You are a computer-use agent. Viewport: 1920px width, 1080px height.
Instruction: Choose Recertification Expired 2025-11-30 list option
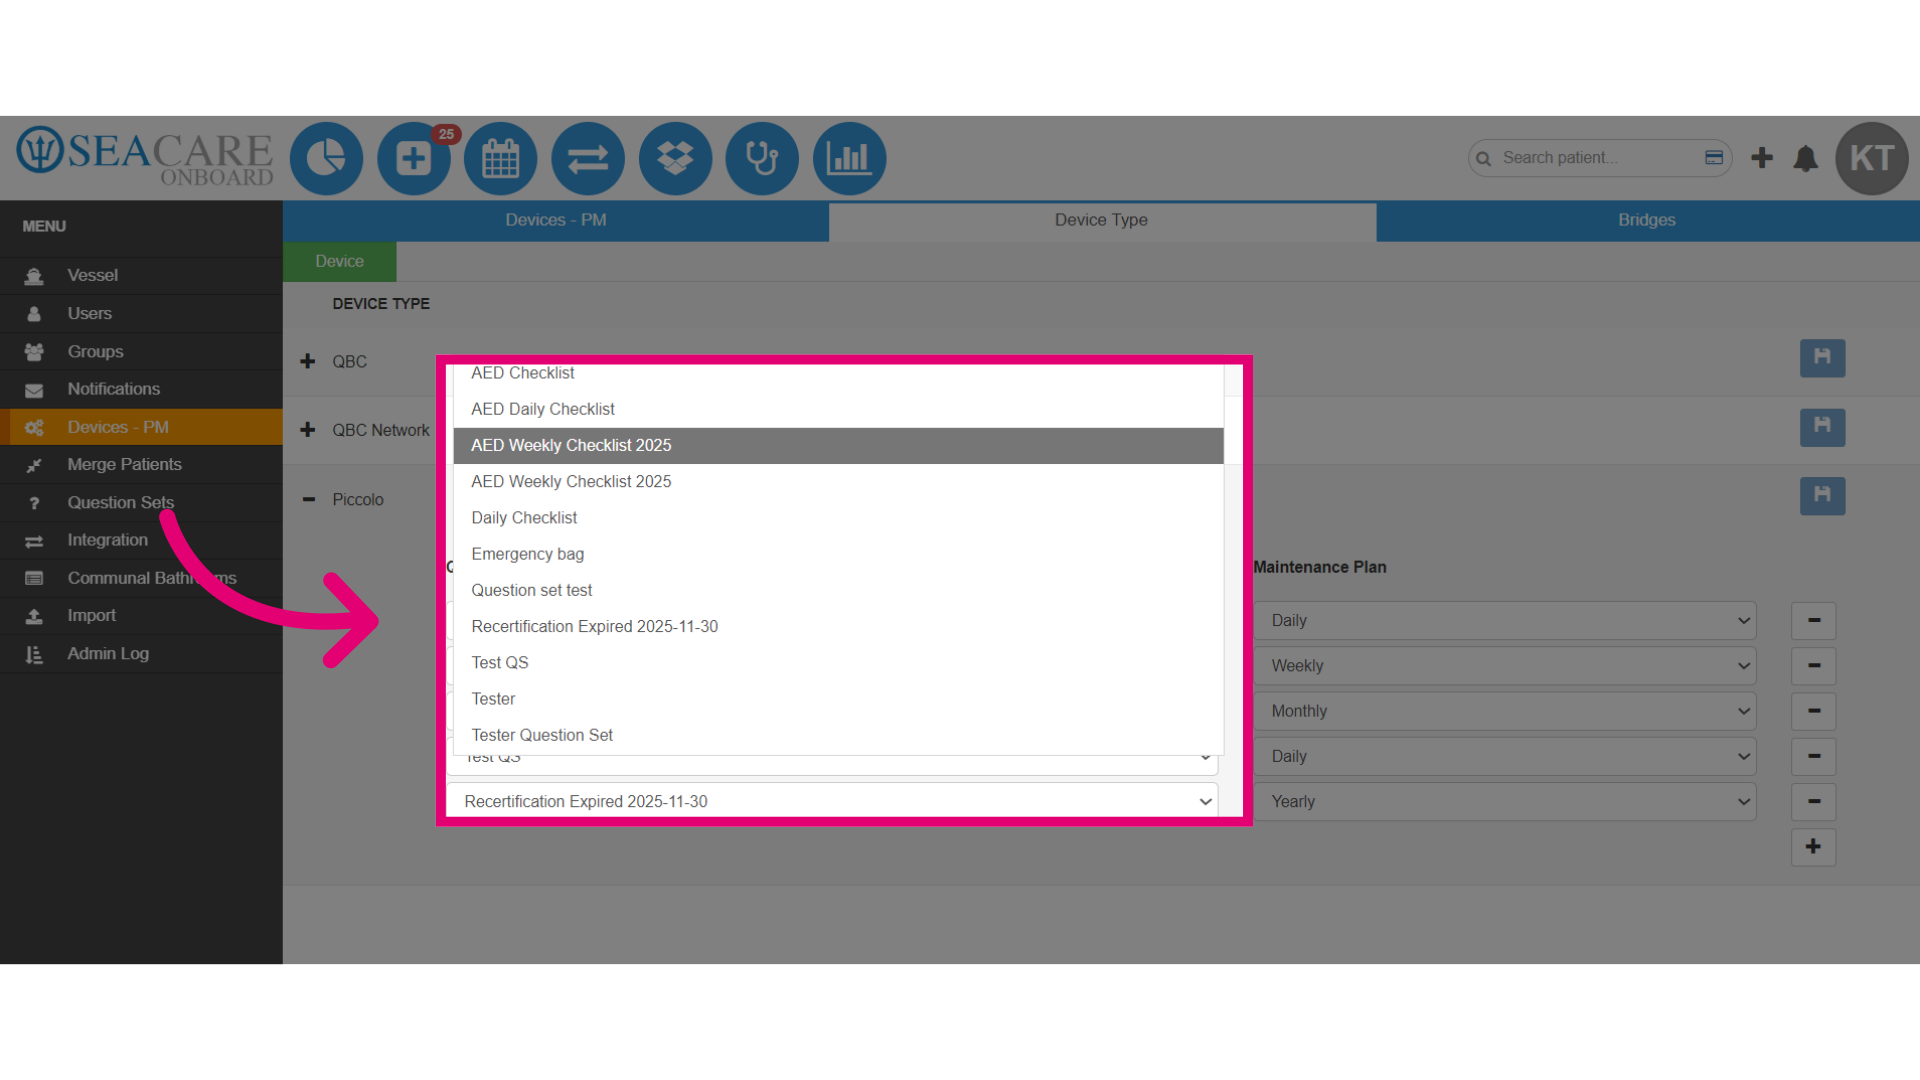point(838,626)
